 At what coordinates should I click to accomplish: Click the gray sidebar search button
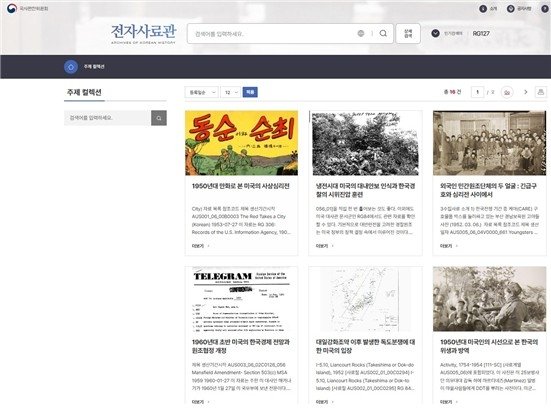159,118
